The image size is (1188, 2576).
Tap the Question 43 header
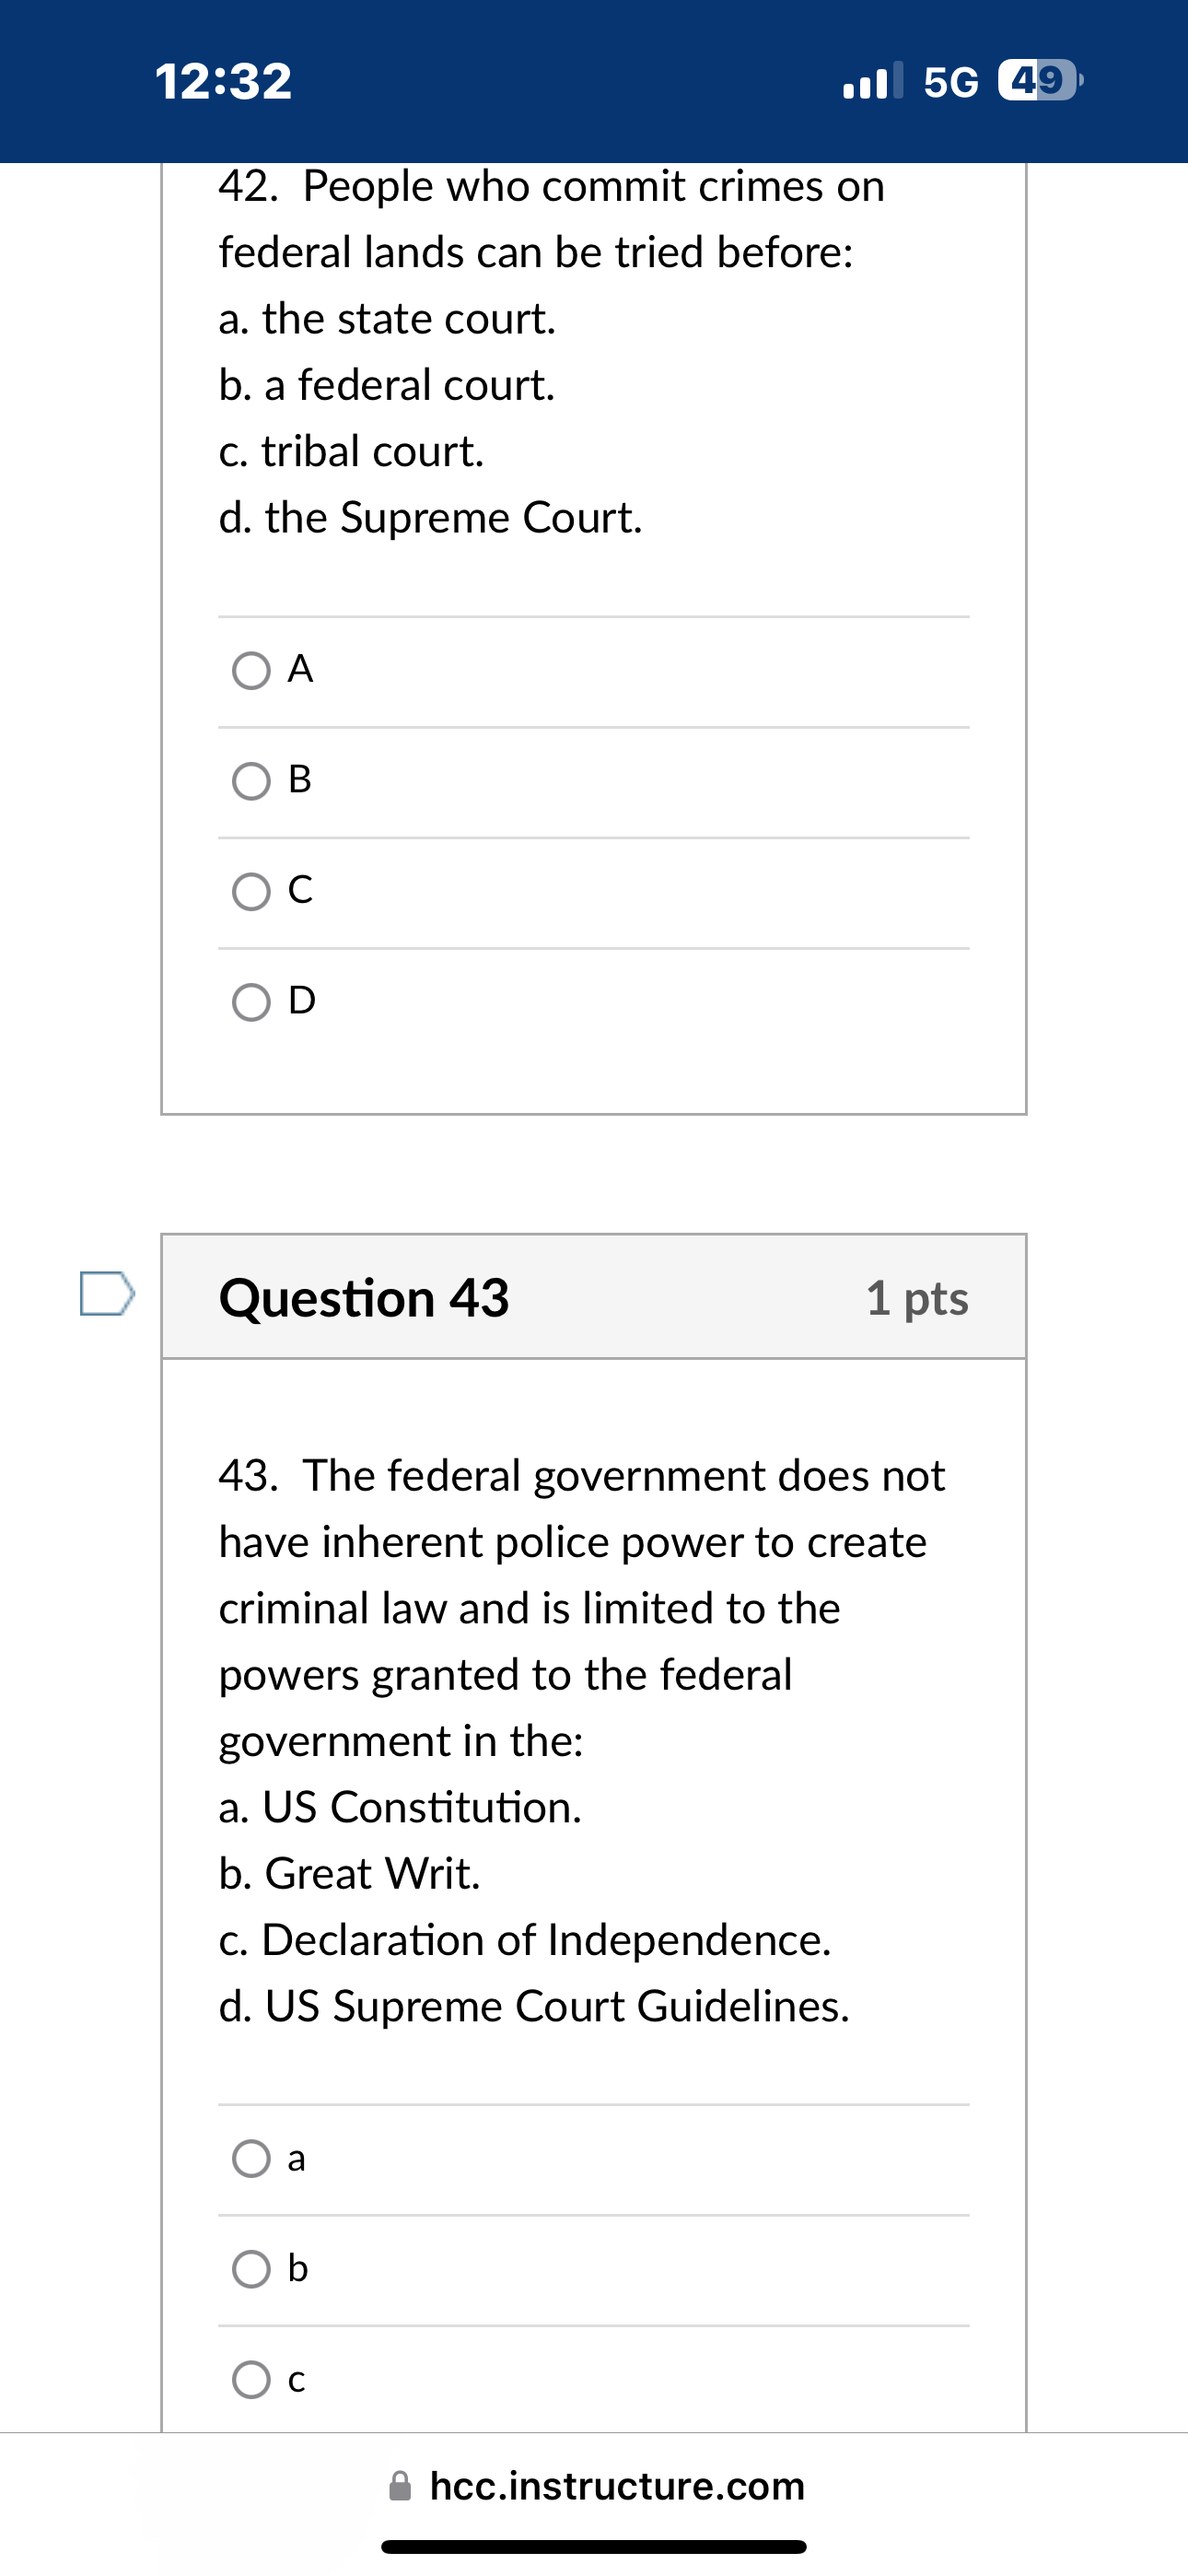[366, 1298]
